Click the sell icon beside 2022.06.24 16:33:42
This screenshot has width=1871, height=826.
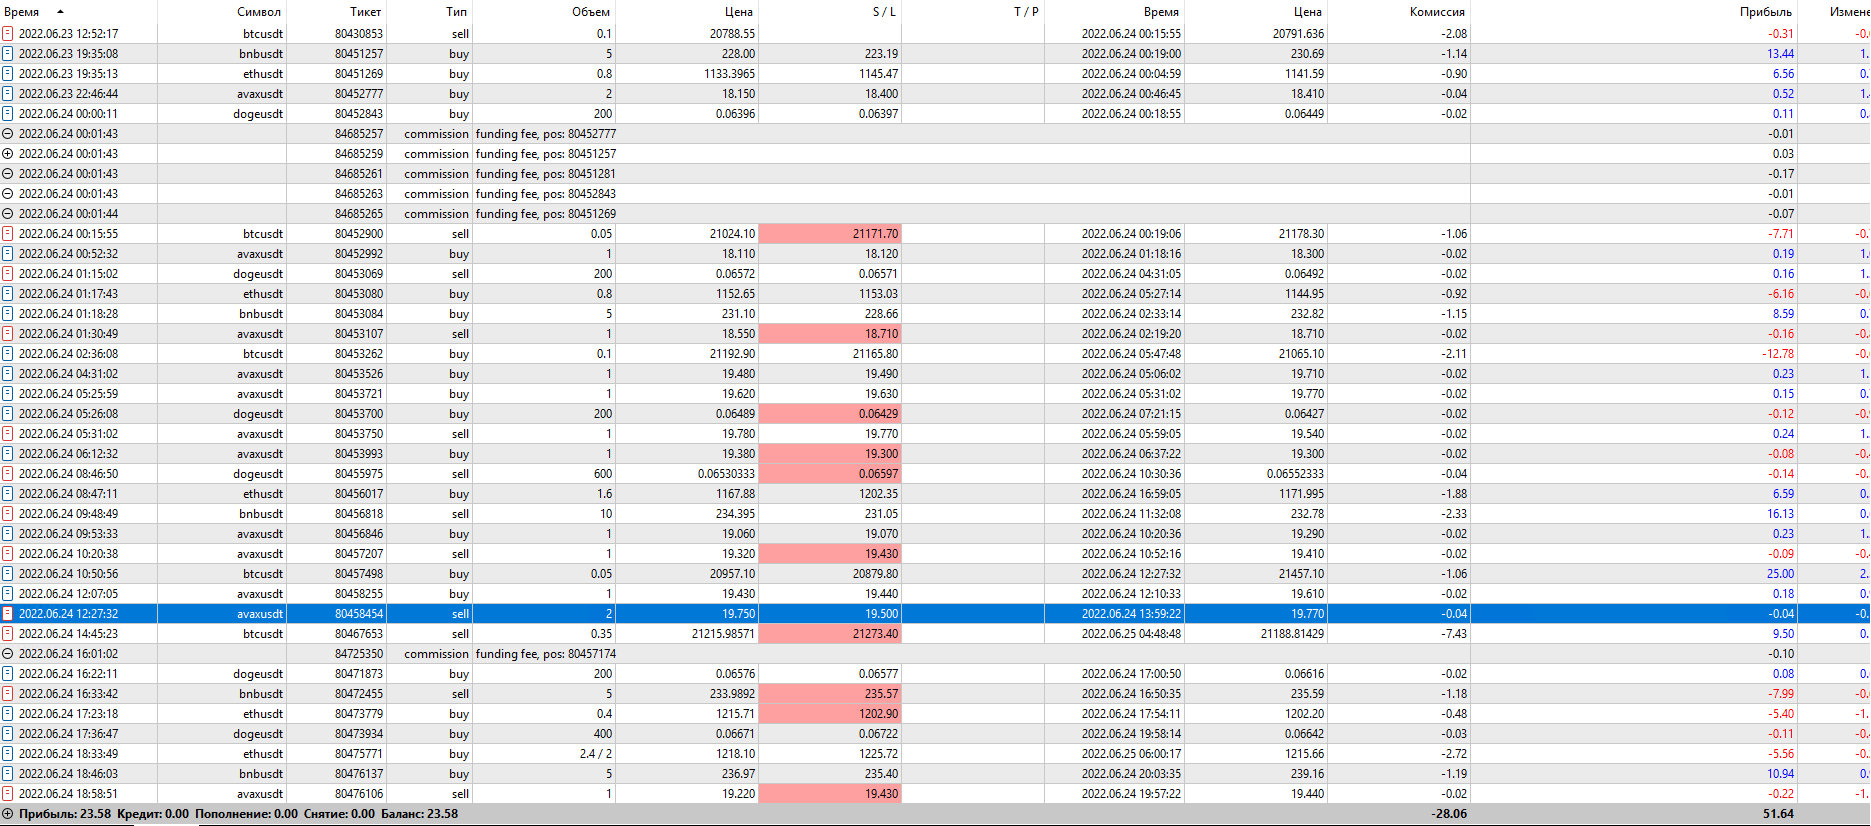tap(8, 693)
